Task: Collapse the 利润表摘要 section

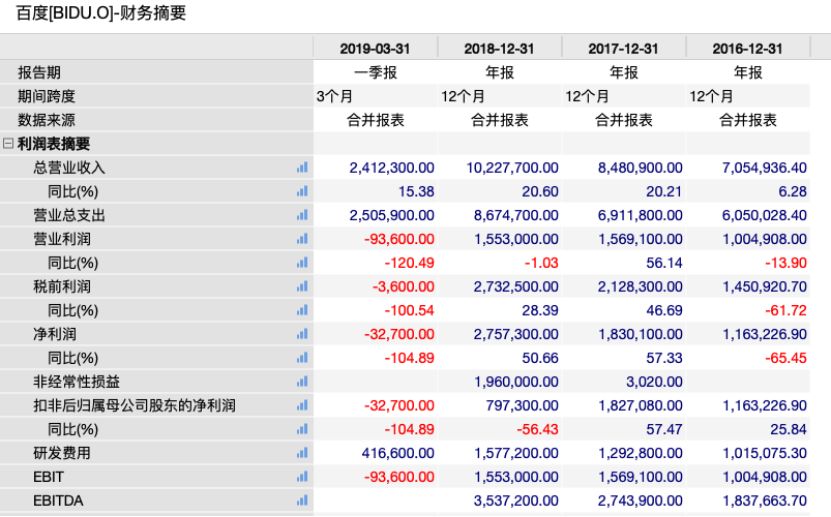Action: (8, 144)
